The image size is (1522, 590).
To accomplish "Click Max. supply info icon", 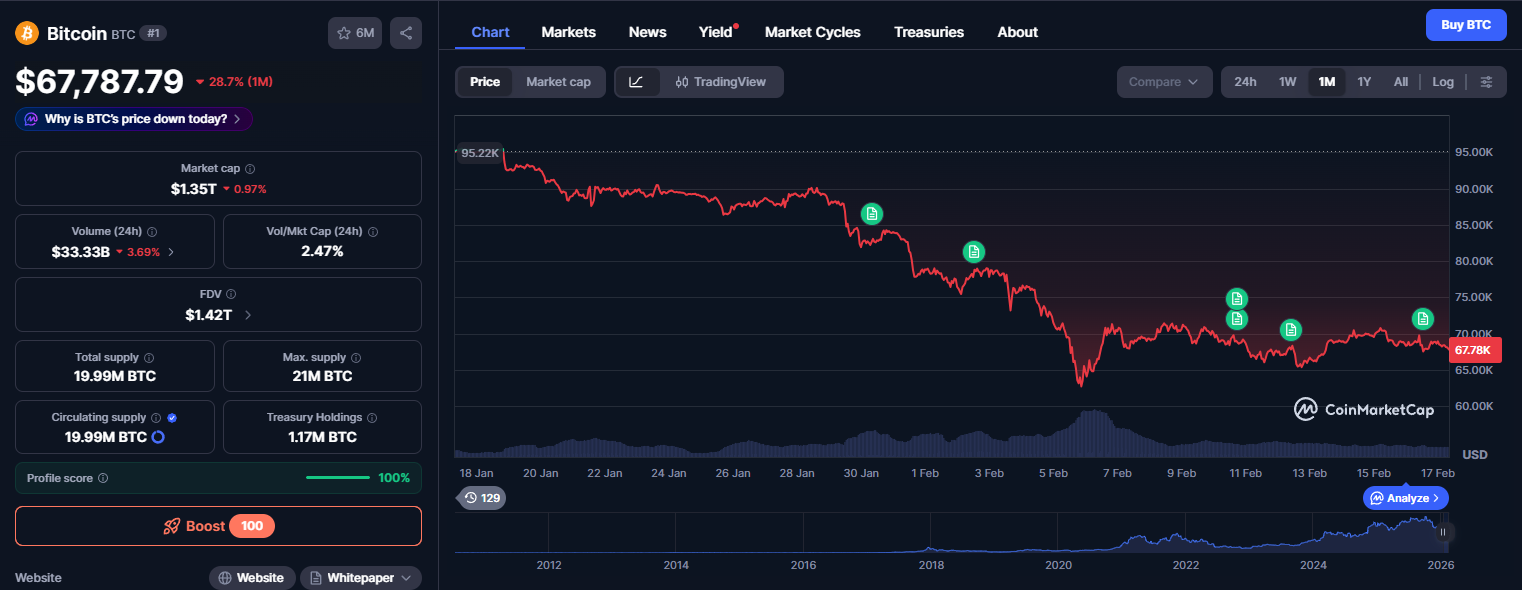I will 356,357.
